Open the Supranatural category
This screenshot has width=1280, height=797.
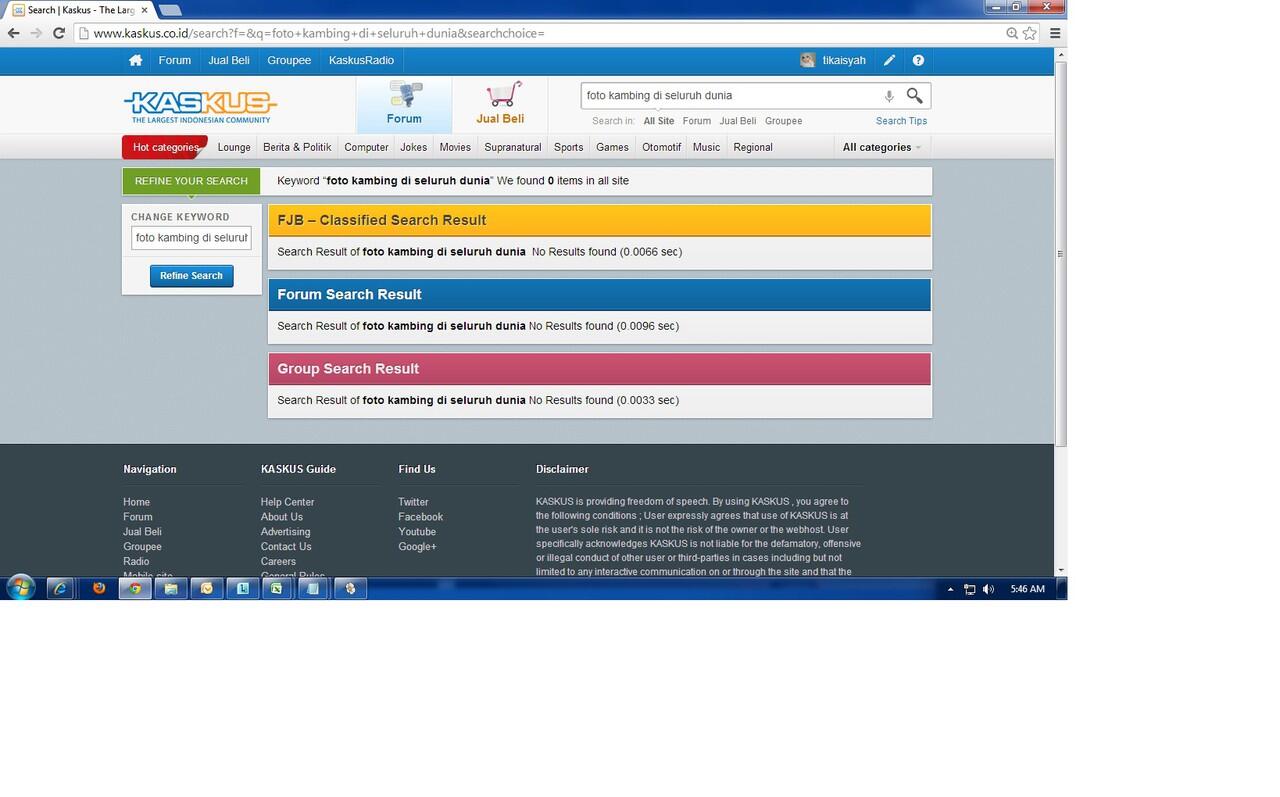coord(513,147)
